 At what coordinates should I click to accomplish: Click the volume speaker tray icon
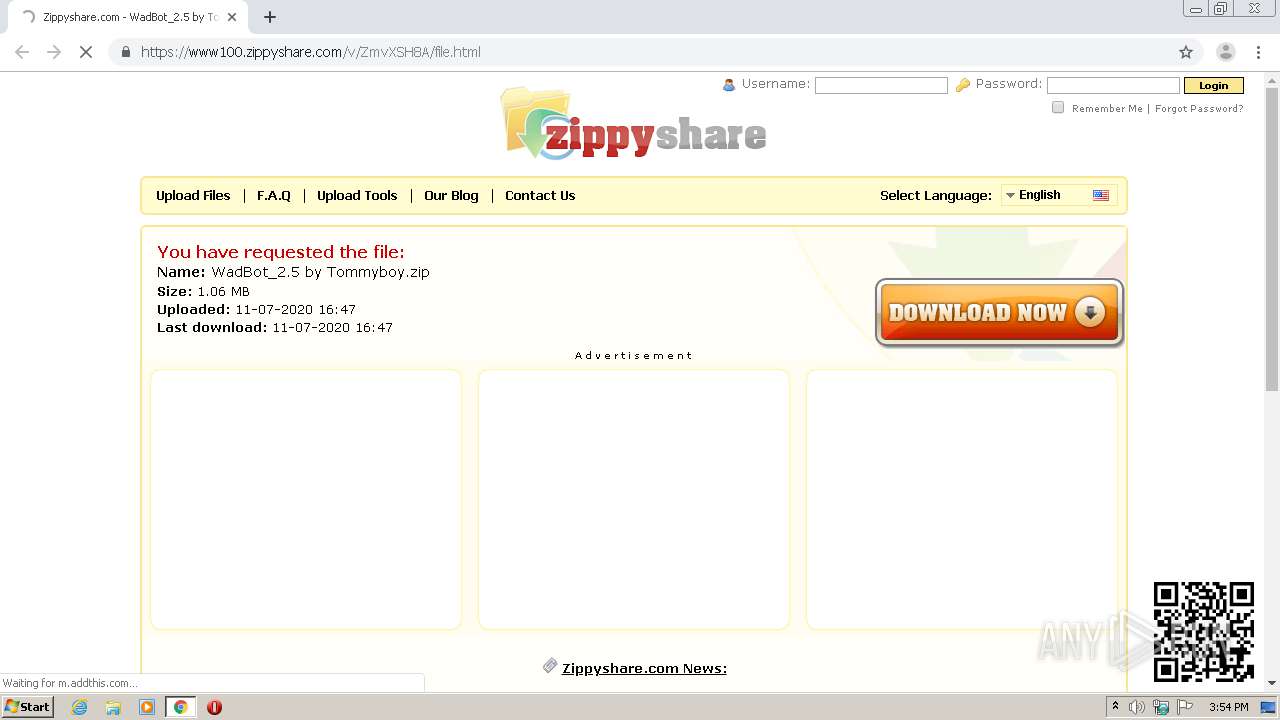(x=1137, y=707)
